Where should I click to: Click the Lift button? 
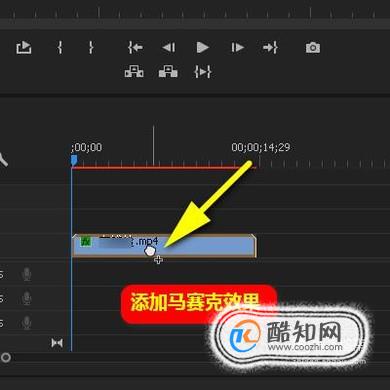coord(134,71)
